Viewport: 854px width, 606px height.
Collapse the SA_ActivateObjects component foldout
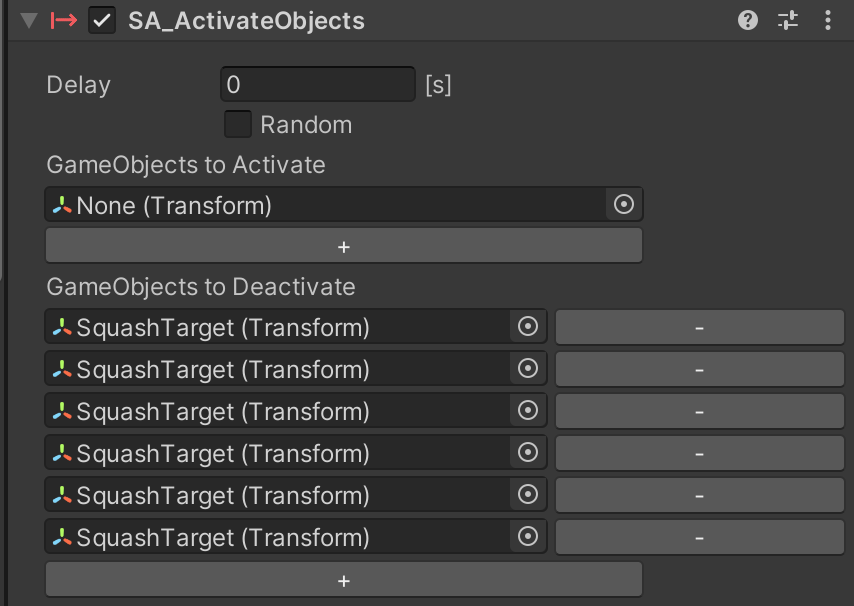pos(28,20)
